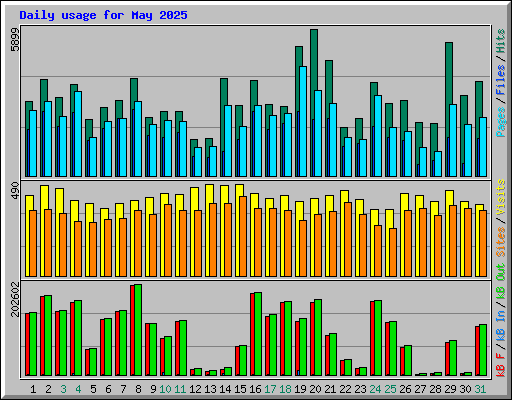The height and width of the screenshot is (400, 512).
Task: Select the green kB Out bar for day 5
Action: (93, 362)
